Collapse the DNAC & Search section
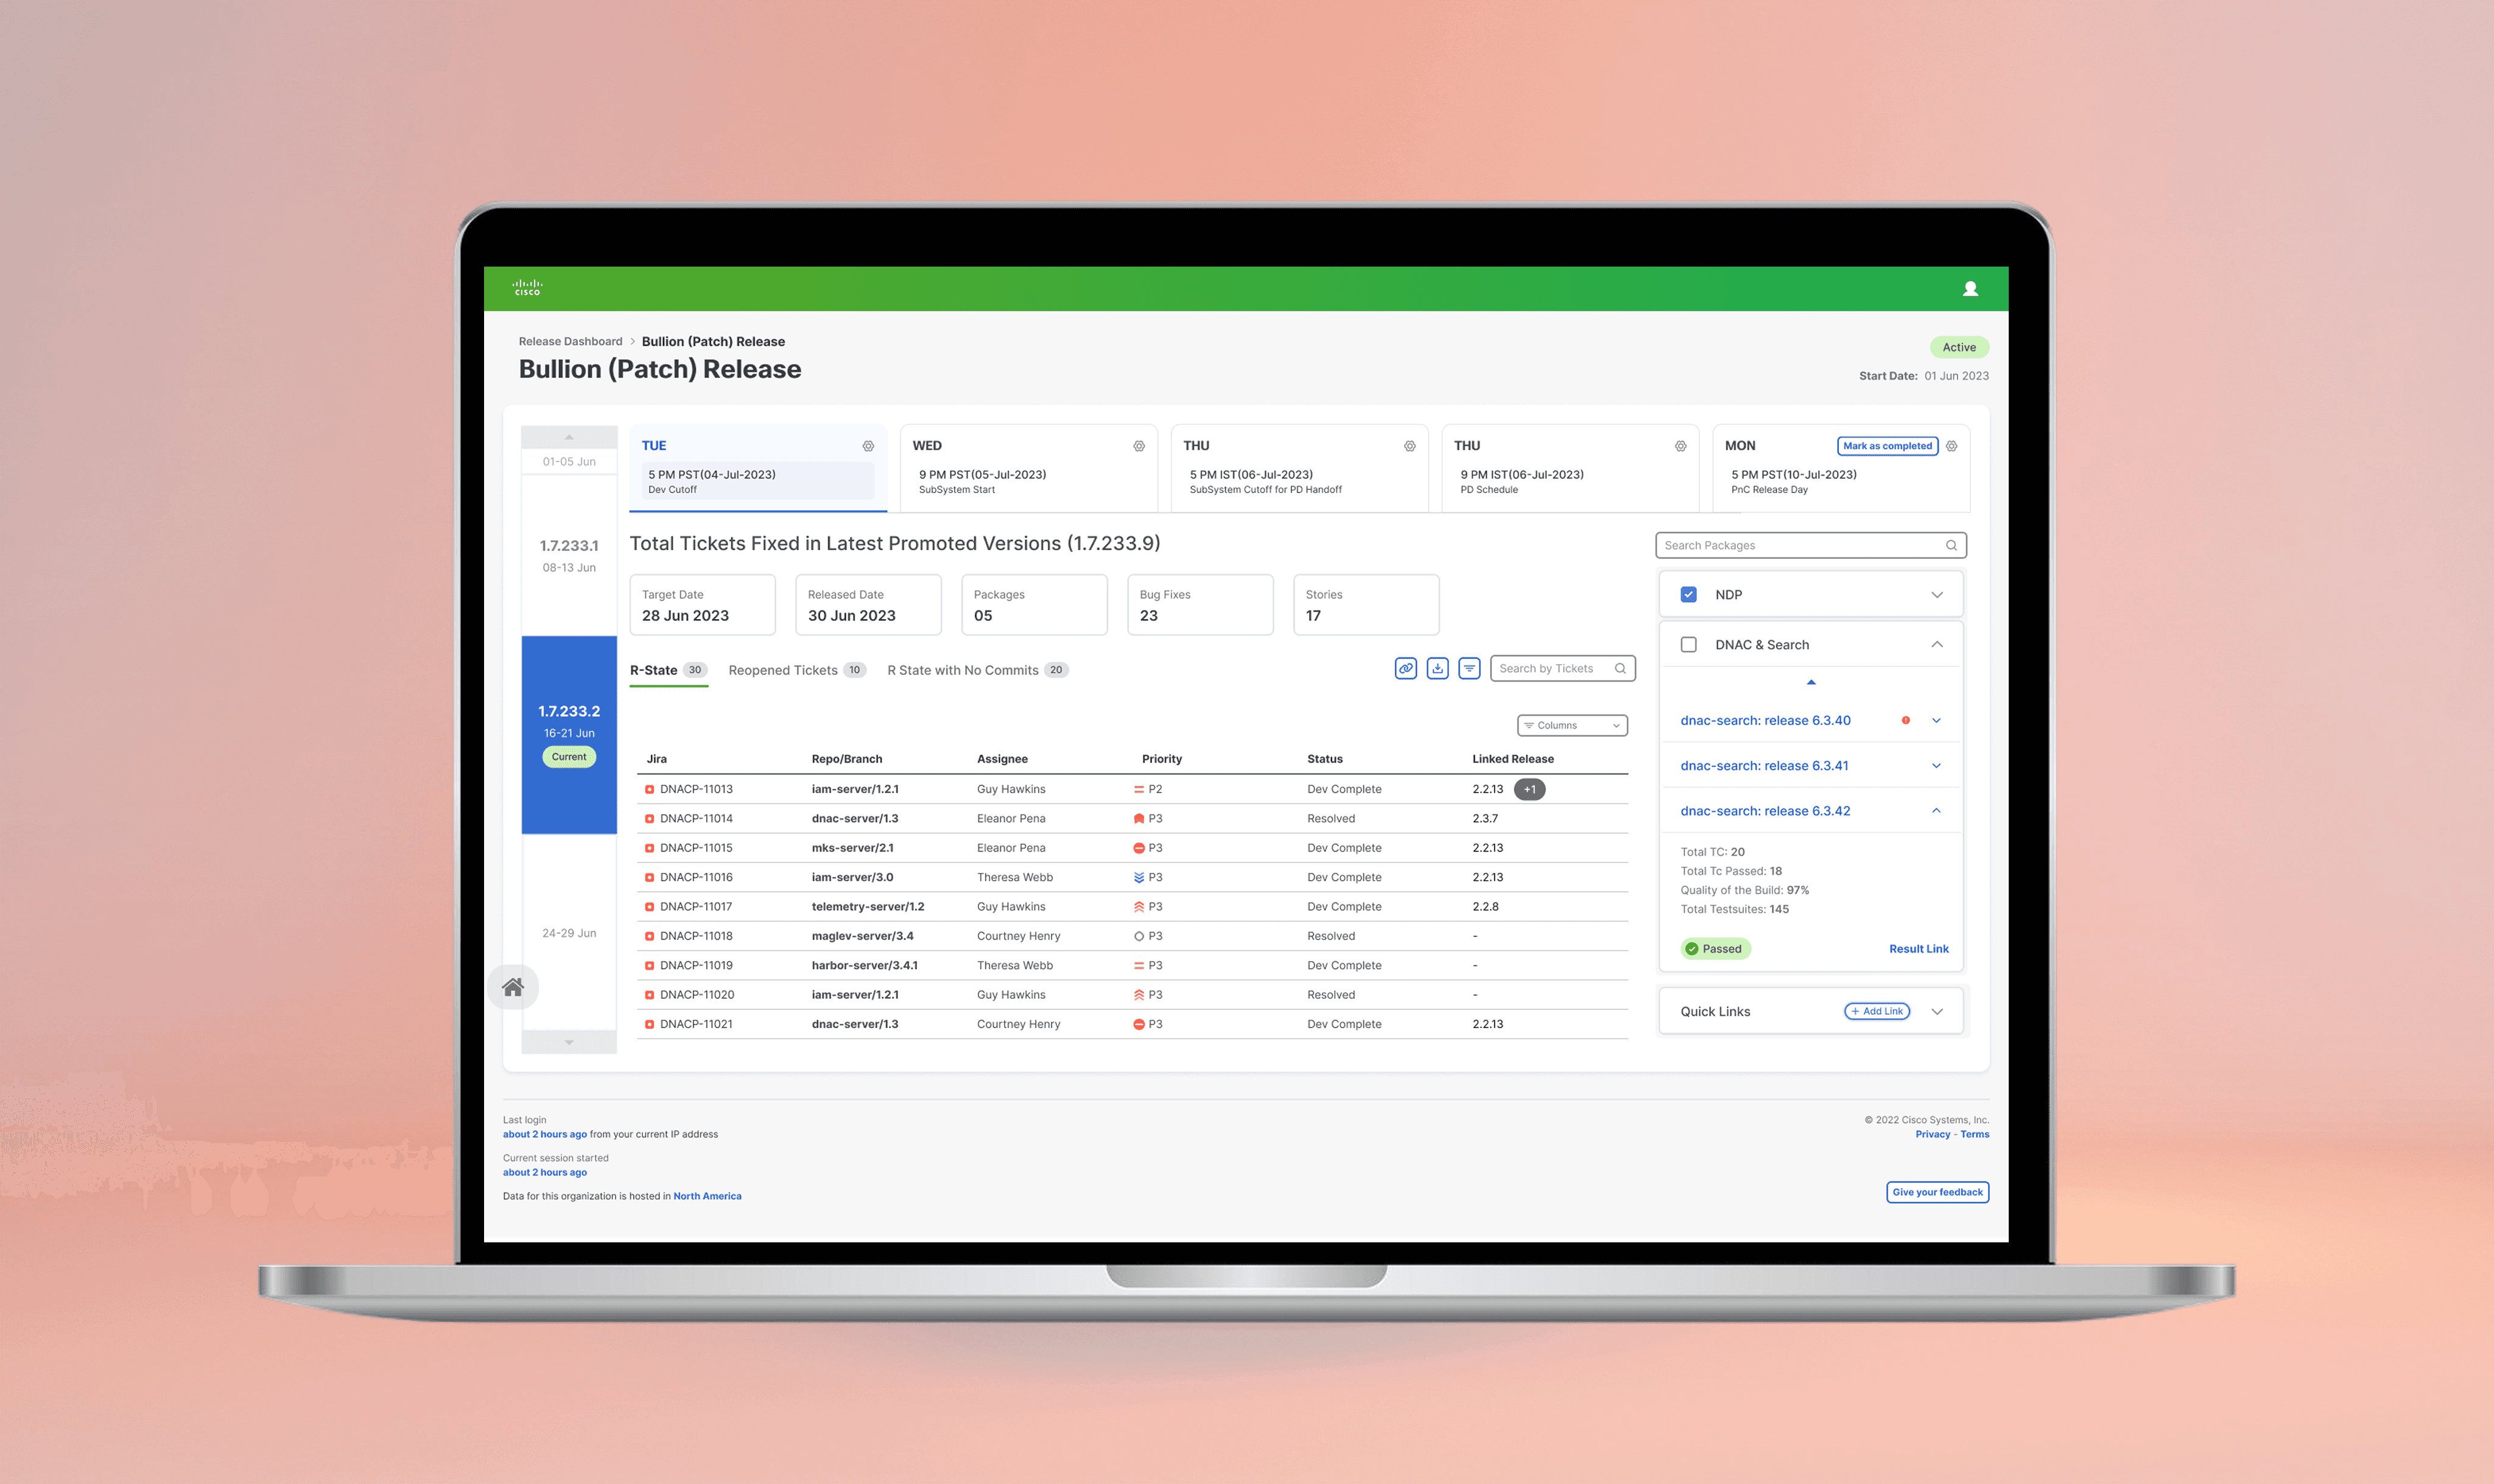The height and width of the screenshot is (1484, 2494). 1937,645
